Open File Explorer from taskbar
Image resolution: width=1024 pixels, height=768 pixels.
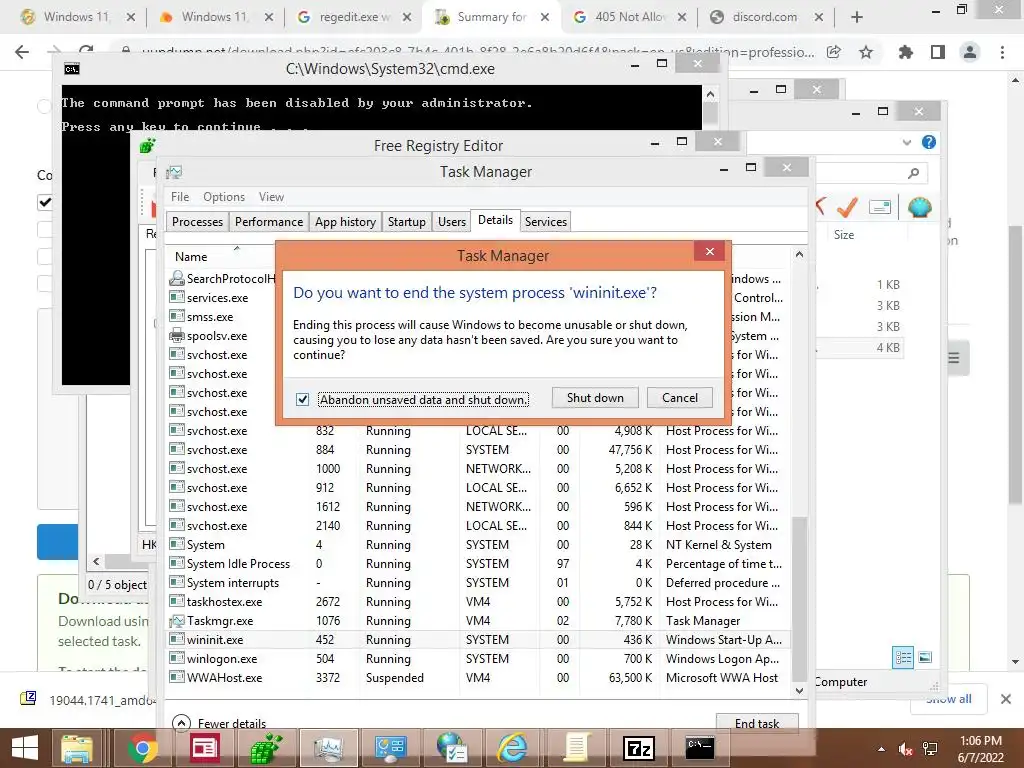tap(77, 748)
